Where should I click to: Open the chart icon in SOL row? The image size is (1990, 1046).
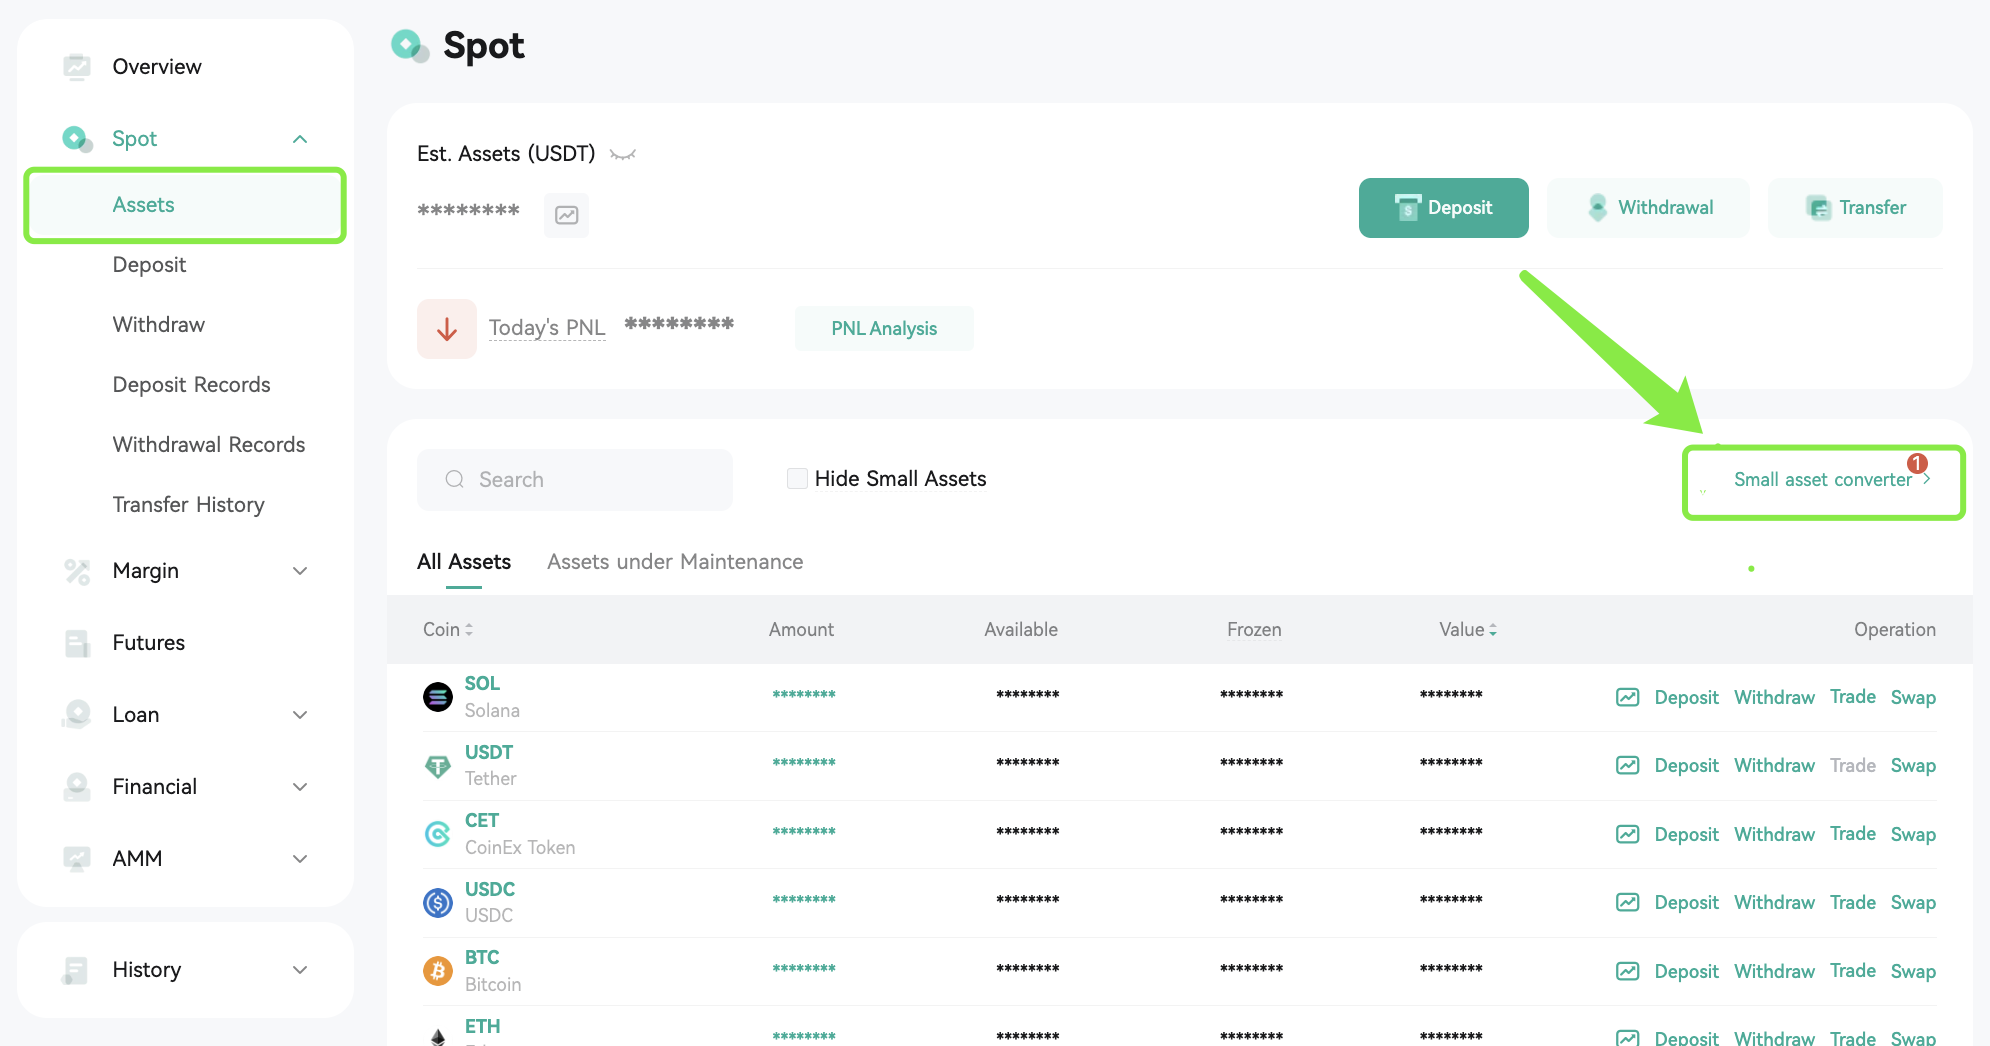[1628, 697]
